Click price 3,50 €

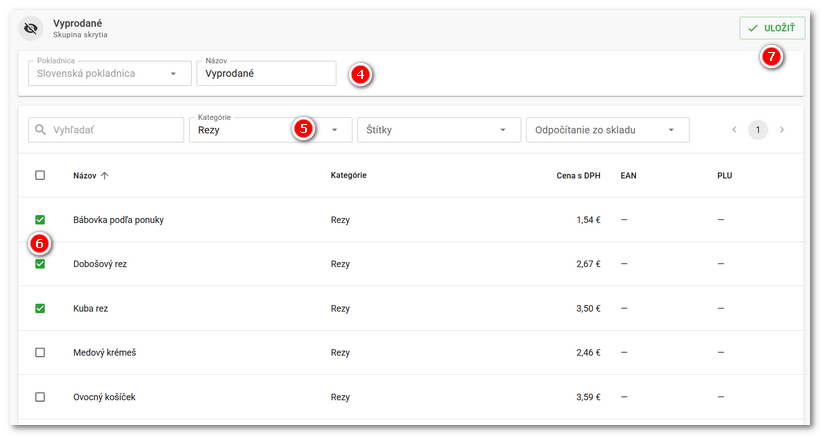click(589, 308)
